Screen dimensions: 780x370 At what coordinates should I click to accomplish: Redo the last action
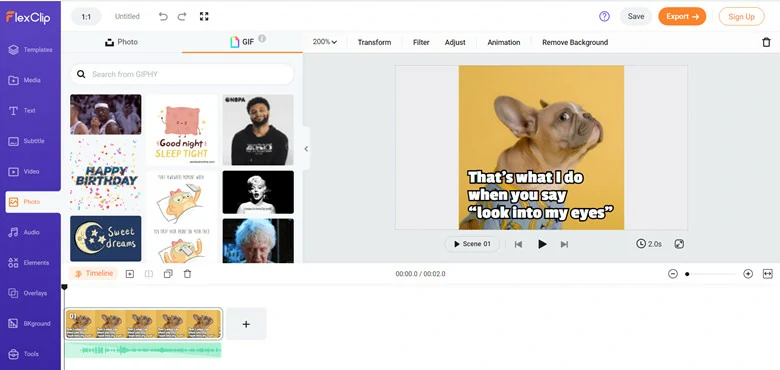182,16
